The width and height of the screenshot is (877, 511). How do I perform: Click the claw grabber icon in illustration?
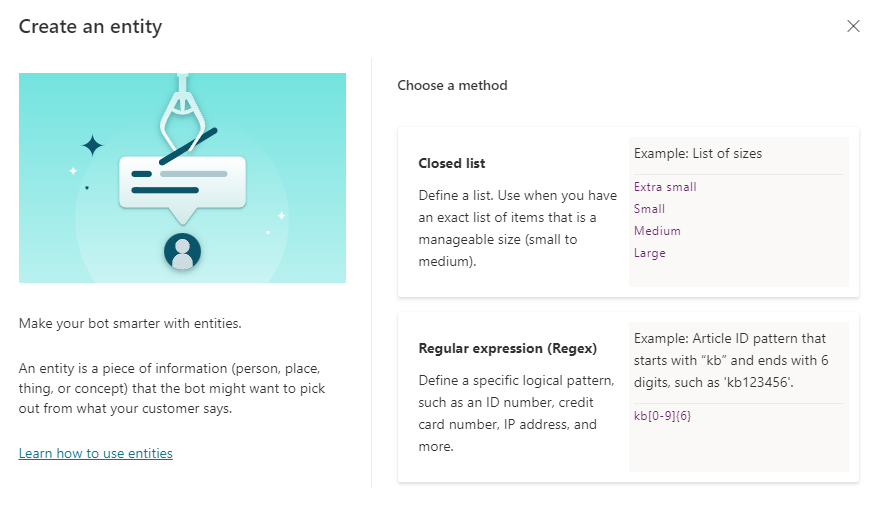click(182, 113)
